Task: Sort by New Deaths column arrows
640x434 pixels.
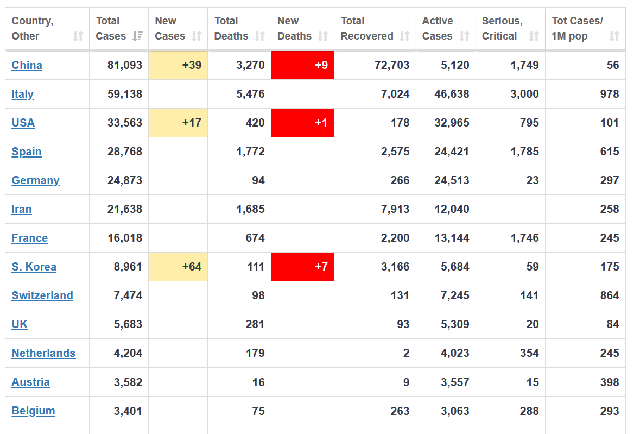Action: 323,36
